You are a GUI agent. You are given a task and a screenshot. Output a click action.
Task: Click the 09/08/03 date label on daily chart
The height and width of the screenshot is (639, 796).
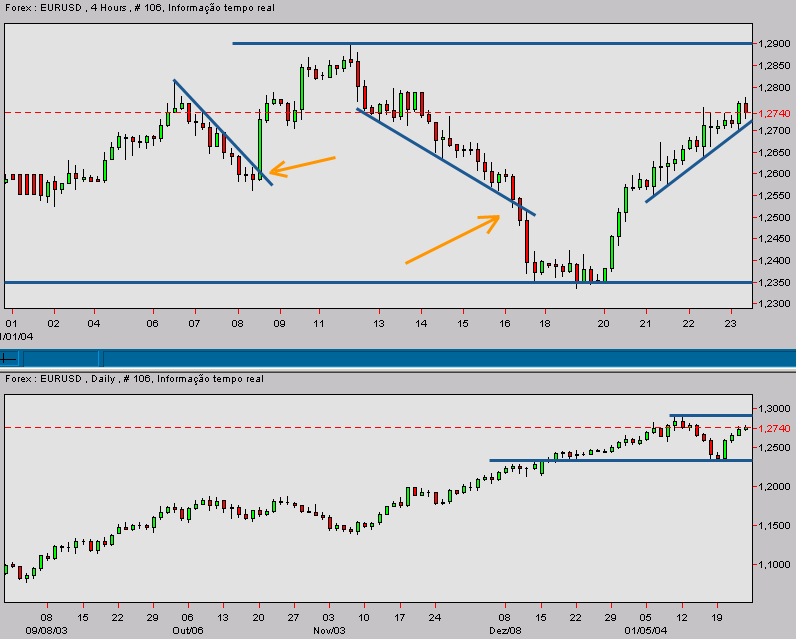[x=47, y=630]
